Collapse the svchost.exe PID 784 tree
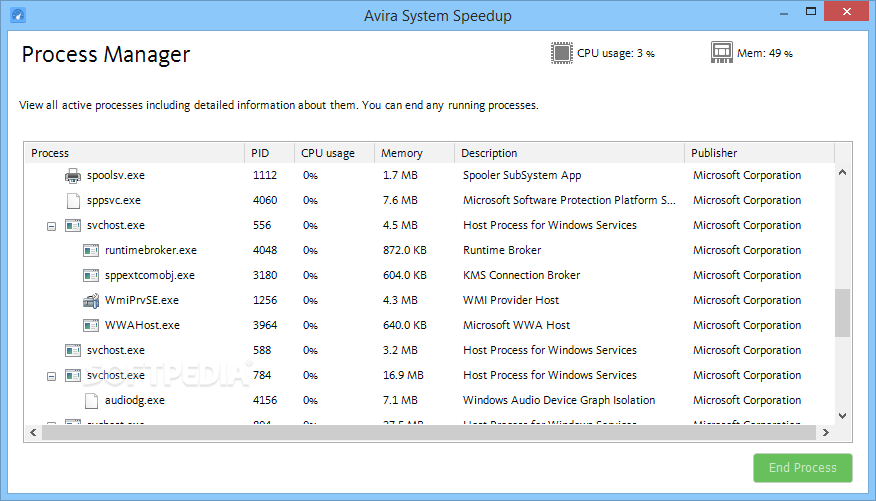This screenshot has width=876, height=501. coord(51,376)
